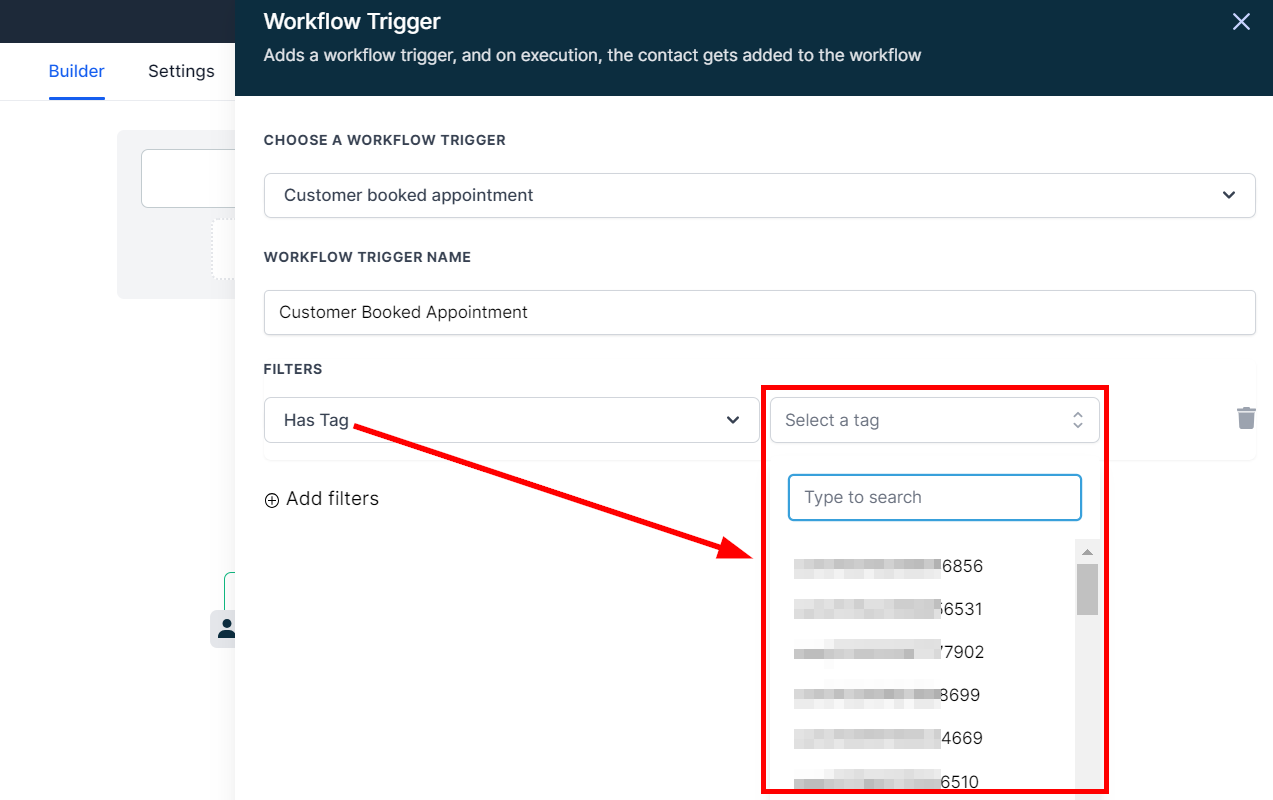Toggle the Select a tag combo box
This screenshot has width=1273, height=800.
pos(934,420)
